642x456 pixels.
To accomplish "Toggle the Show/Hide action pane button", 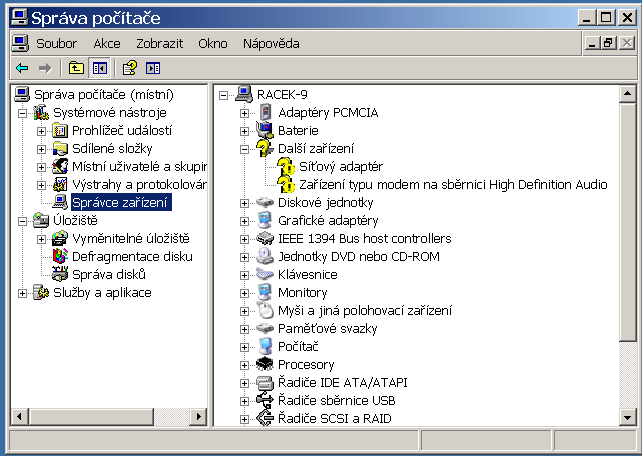I will click(x=153, y=68).
